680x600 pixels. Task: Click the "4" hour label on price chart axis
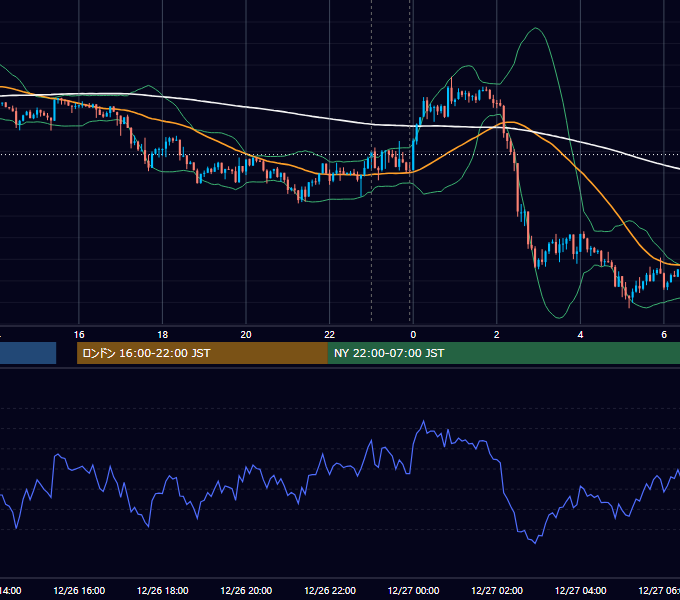580,335
